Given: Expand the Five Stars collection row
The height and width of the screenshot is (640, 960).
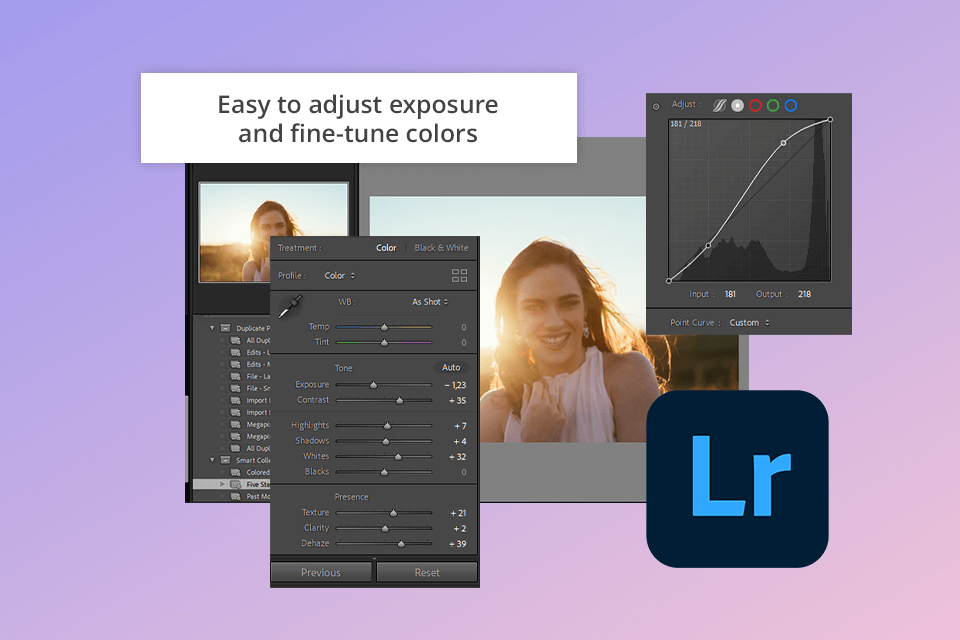Looking at the screenshot, I should (x=222, y=484).
